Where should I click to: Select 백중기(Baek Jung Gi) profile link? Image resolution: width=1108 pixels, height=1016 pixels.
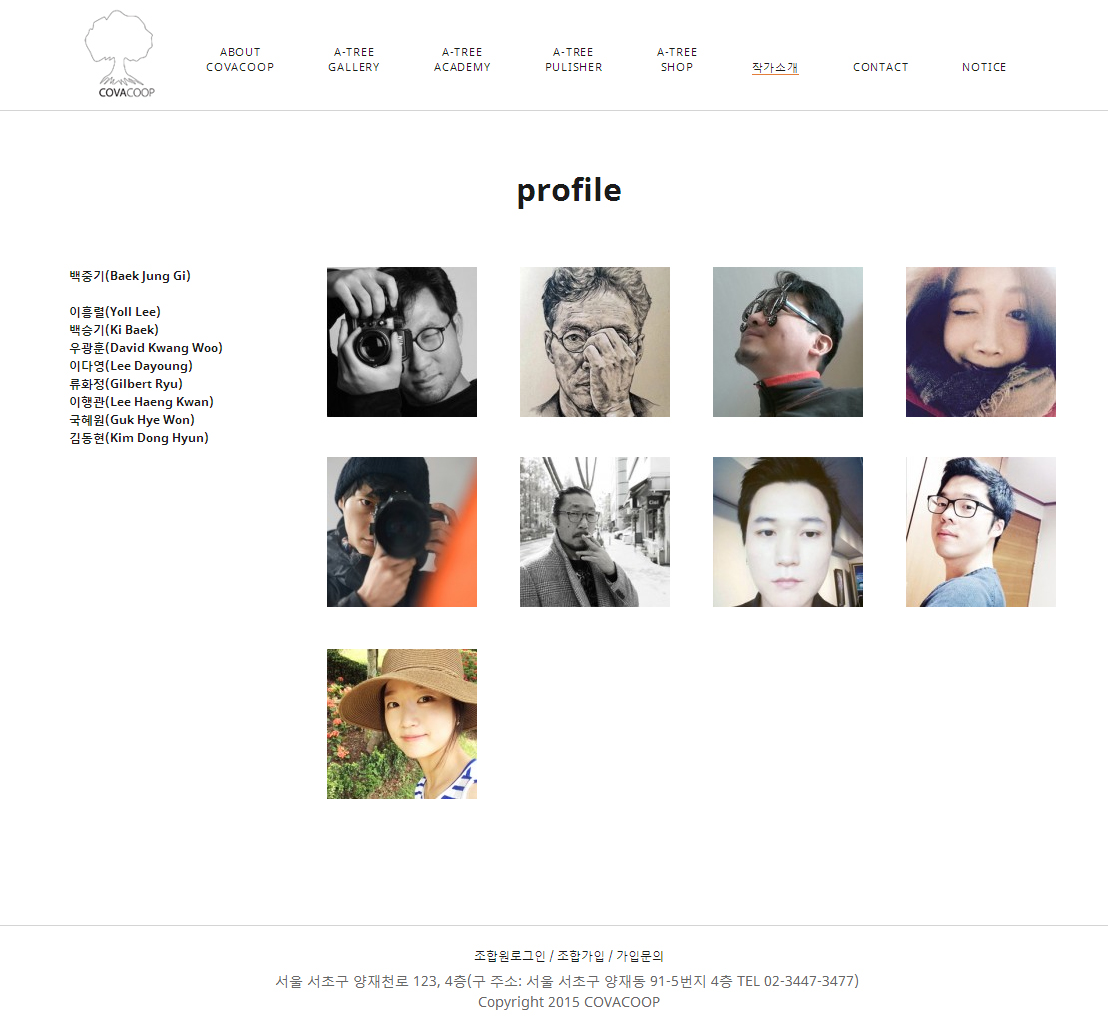(x=130, y=276)
